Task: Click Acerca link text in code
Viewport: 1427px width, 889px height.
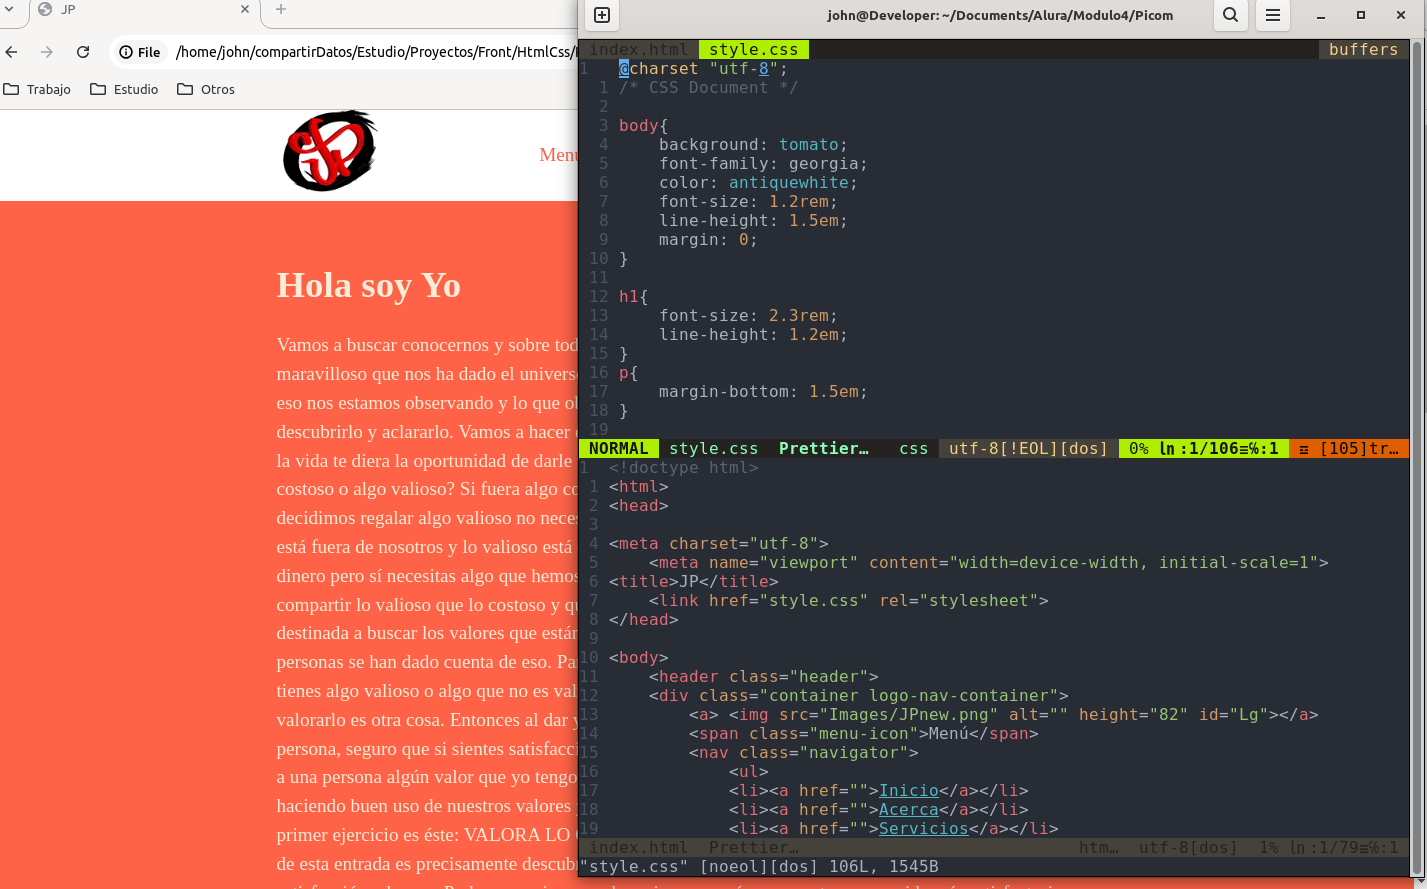Action: click(x=908, y=810)
